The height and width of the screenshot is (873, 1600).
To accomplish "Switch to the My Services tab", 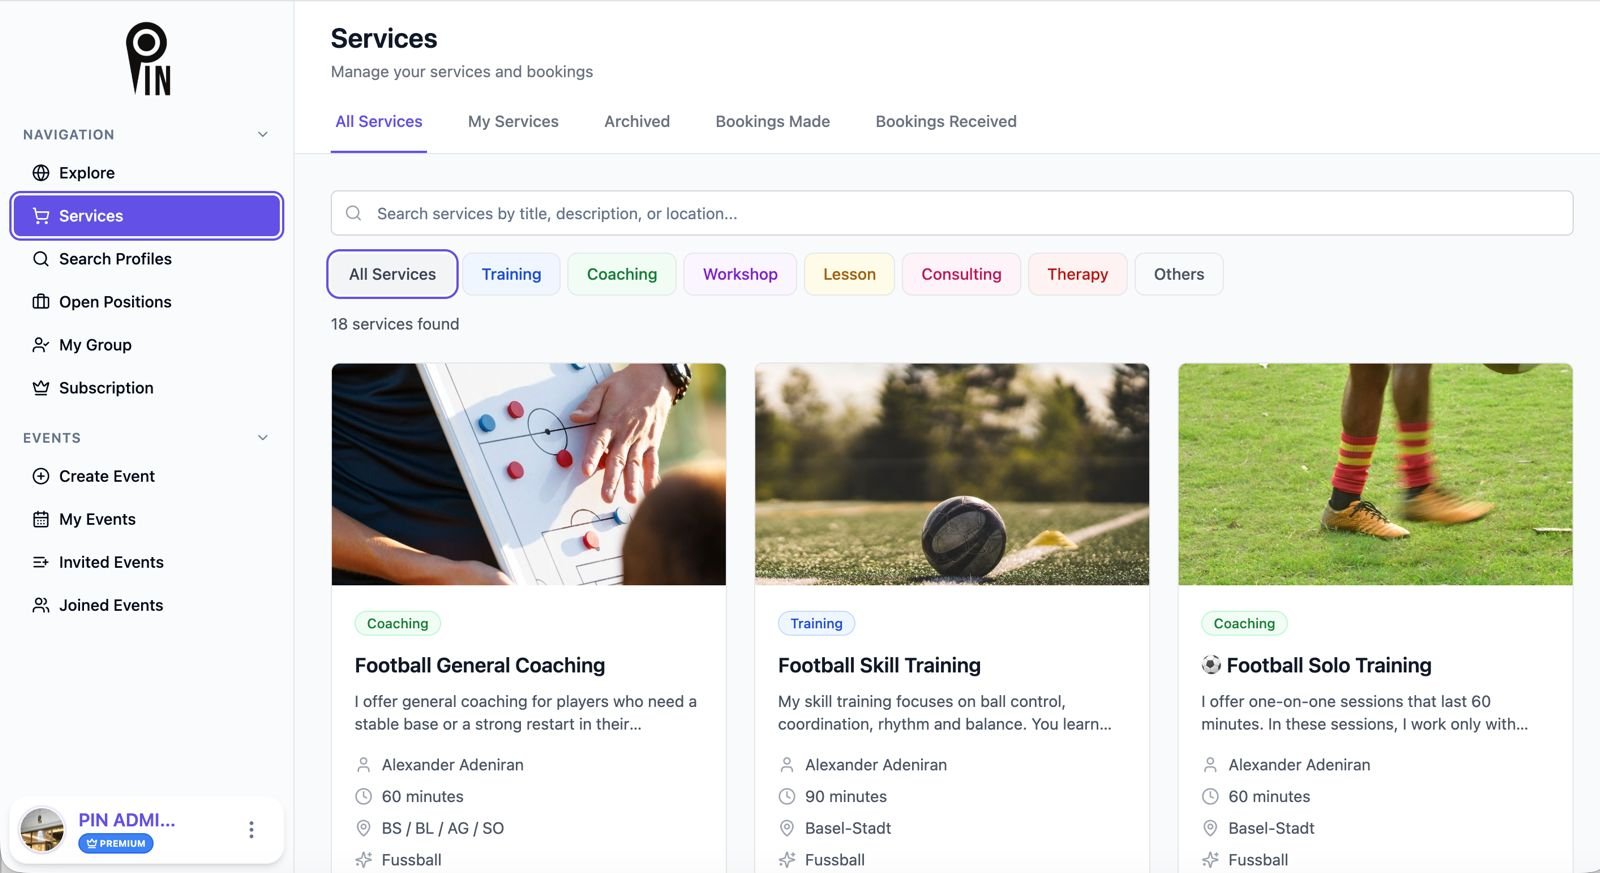I will point(513,122).
